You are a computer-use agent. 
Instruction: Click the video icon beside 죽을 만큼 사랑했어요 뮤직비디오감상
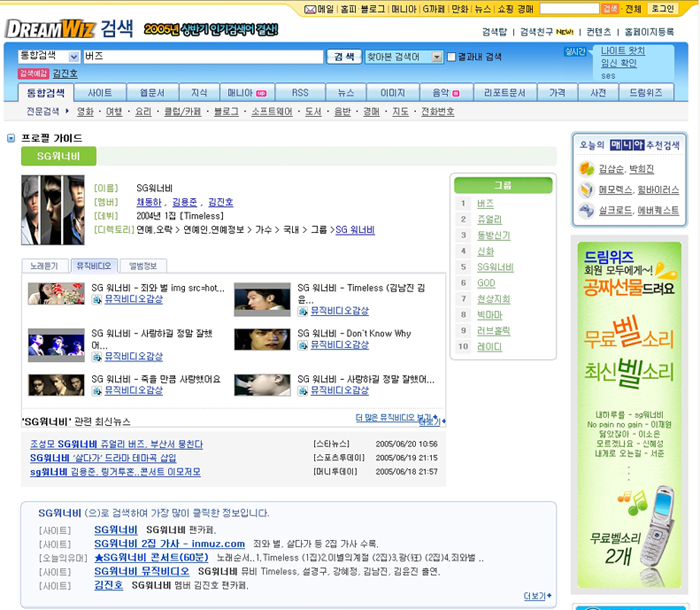pos(96,391)
